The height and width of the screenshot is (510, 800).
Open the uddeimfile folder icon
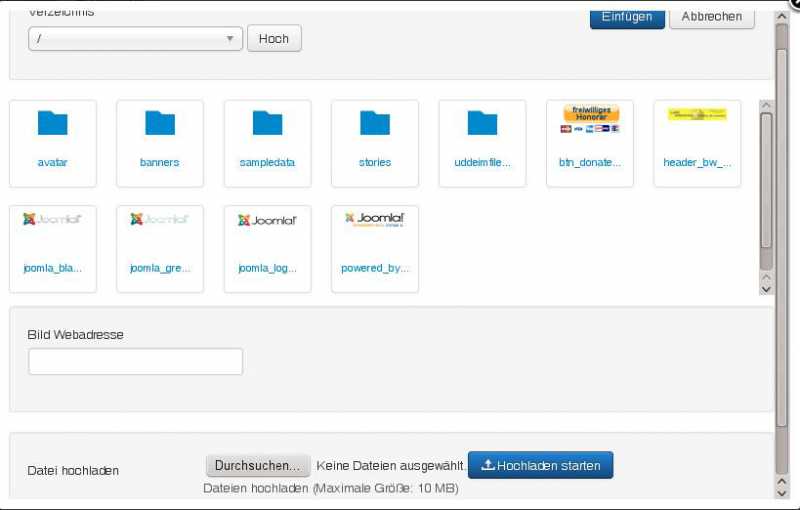point(482,124)
